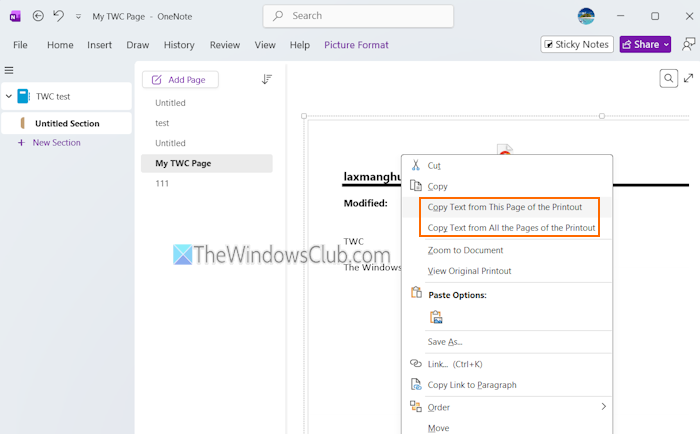Screen dimensions: 700x434
Task: Choose Cut in the context menu
Action: [x=507, y=166]
